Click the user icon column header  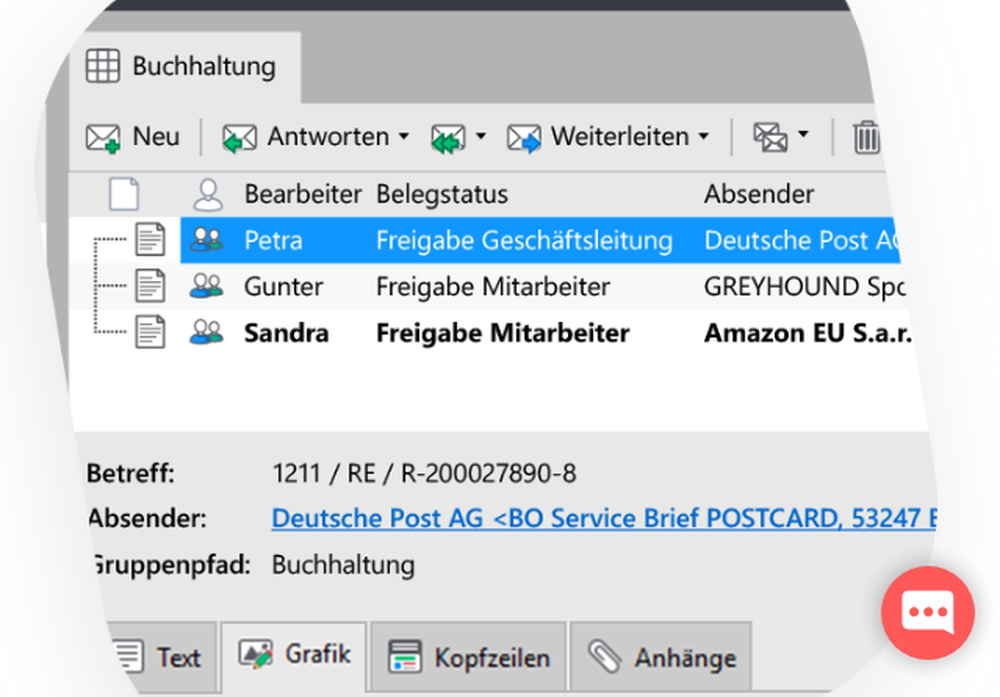click(x=208, y=194)
